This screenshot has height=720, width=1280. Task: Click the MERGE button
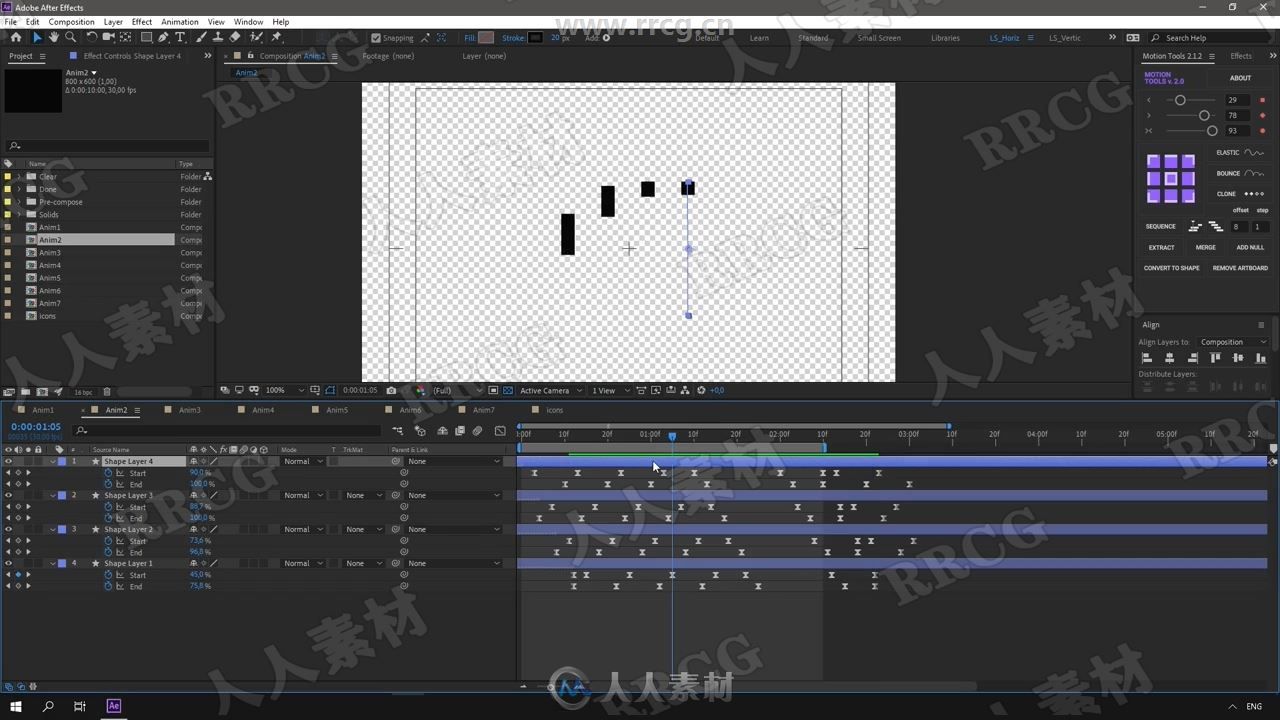(x=1206, y=247)
